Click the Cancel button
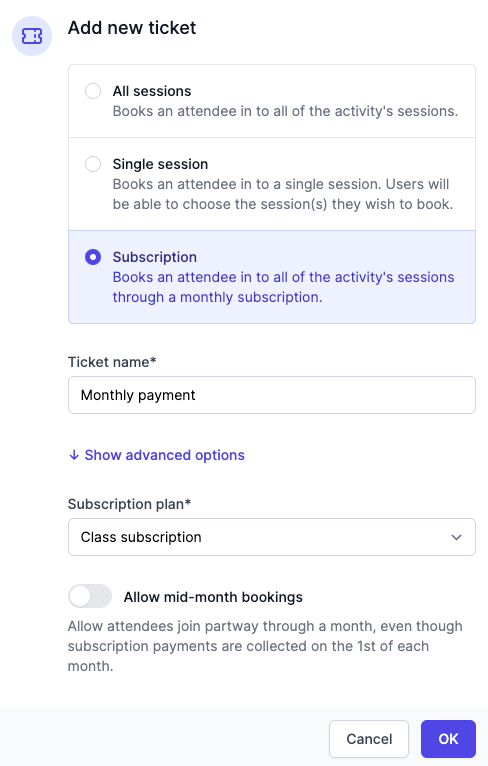The height and width of the screenshot is (766, 488). 369,739
